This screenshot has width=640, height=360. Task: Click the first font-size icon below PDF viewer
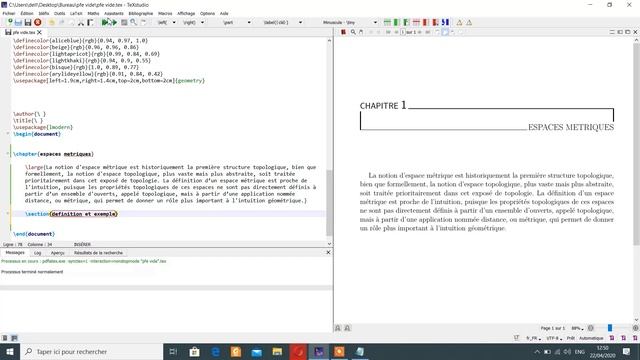[x=338, y=328]
